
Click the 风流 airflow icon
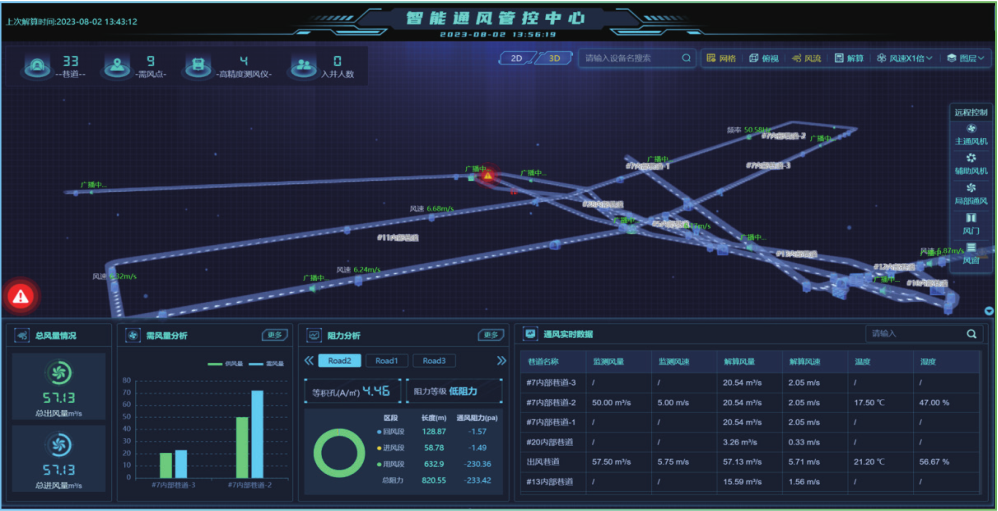(x=807, y=59)
